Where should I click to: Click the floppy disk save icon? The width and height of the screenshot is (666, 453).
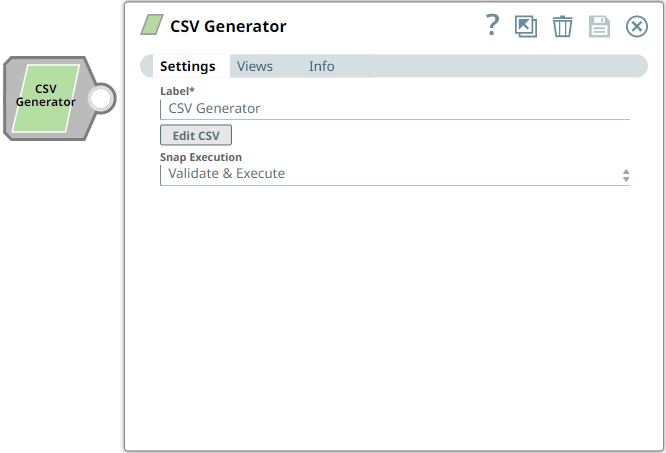pyautogui.click(x=599, y=27)
